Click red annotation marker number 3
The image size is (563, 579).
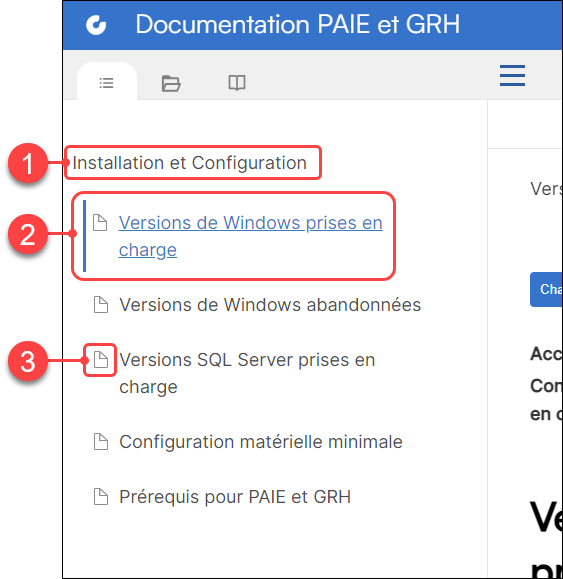tap(28, 361)
